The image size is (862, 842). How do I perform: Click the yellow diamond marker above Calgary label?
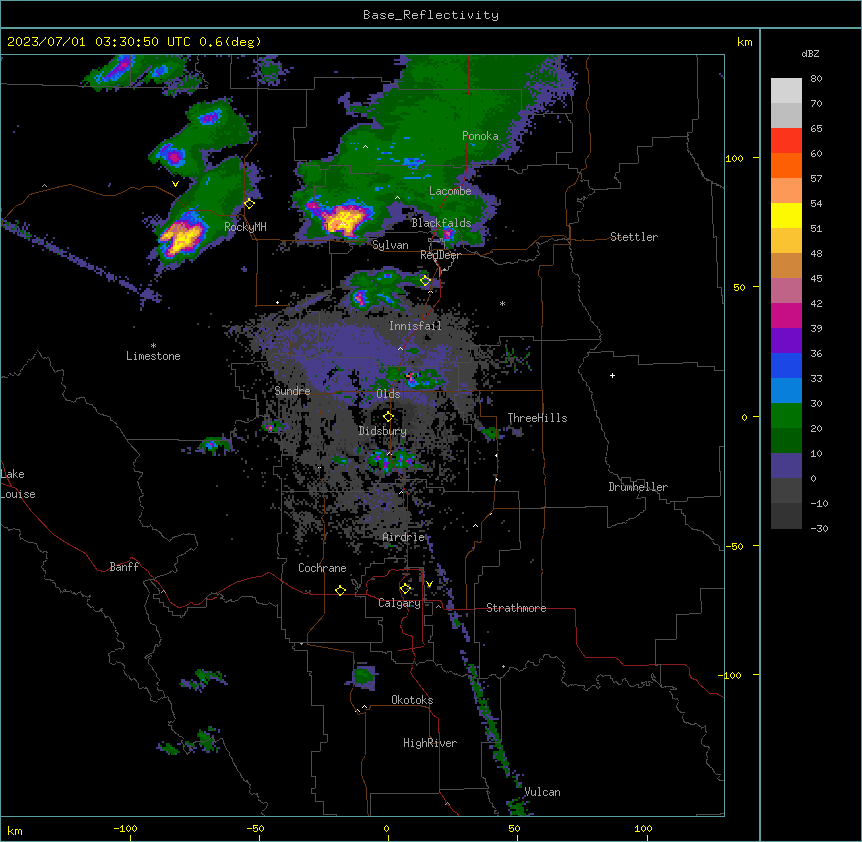405,589
